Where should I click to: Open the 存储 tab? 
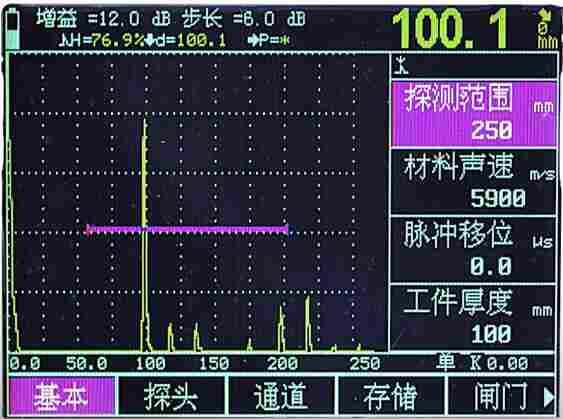pyautogui.click(x=391, y=396)
